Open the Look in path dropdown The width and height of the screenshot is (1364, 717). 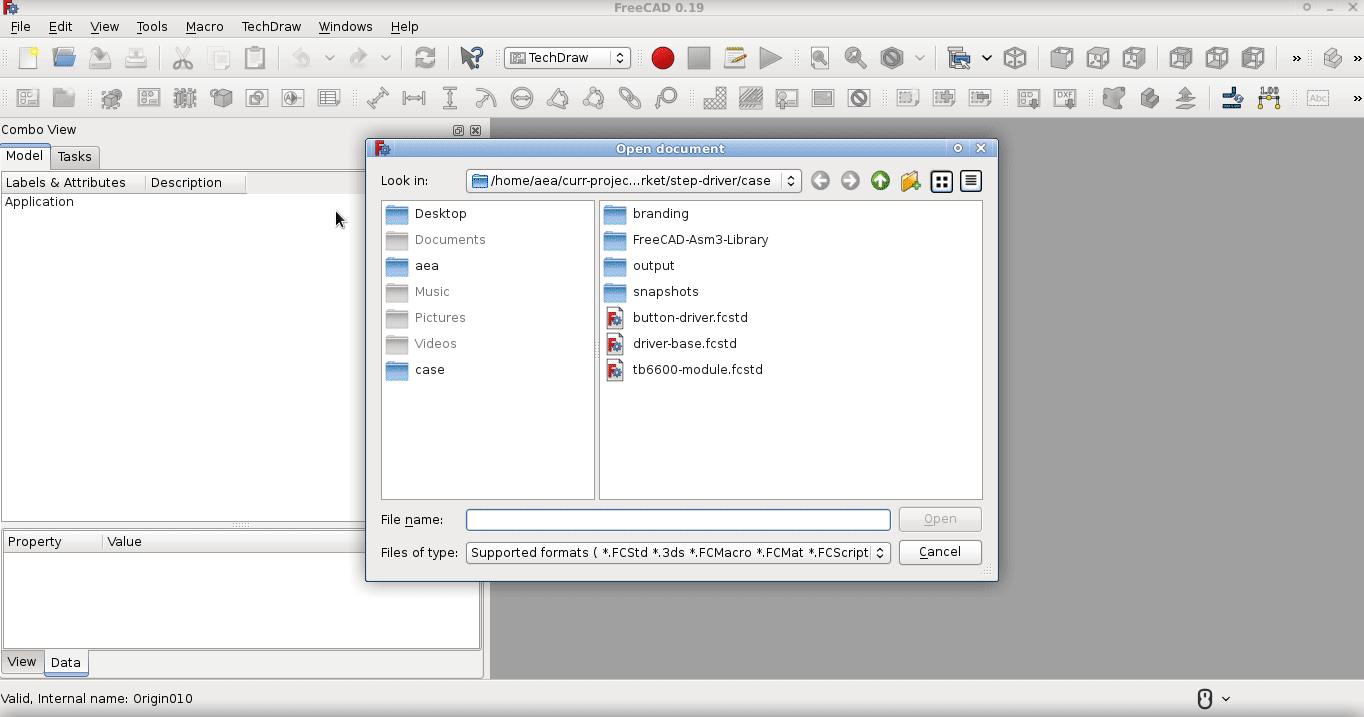(x=790, y=181)
